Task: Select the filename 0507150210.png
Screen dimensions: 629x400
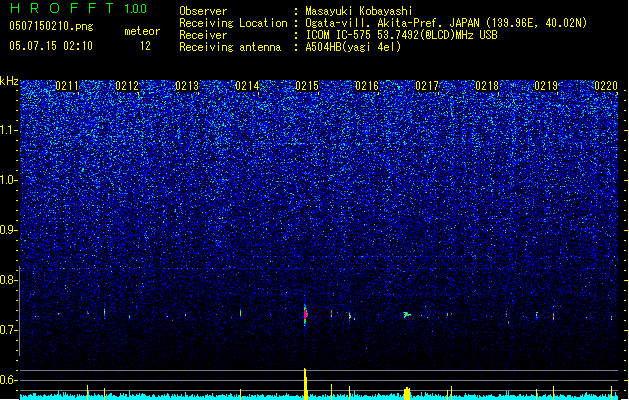Action: (51, 26)
